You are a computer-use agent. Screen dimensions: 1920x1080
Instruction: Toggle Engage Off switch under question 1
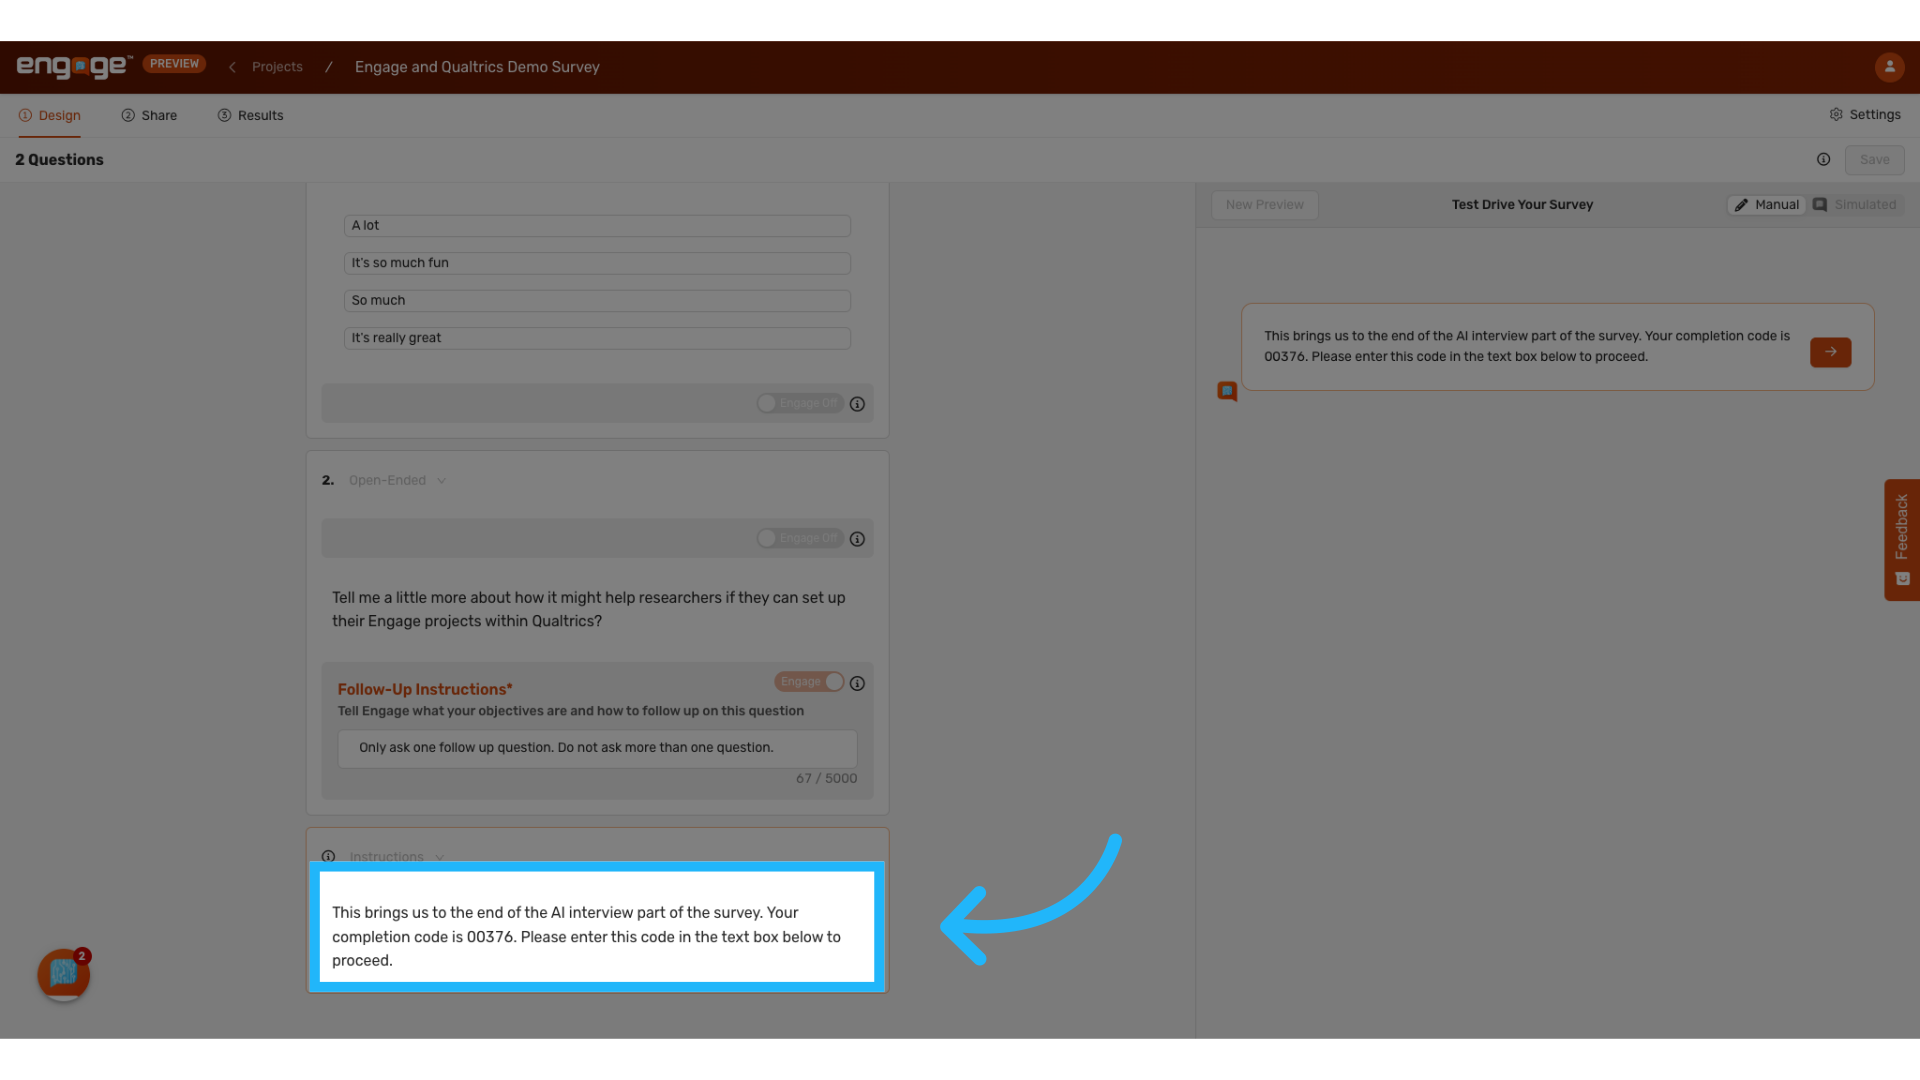click(799, 403)
